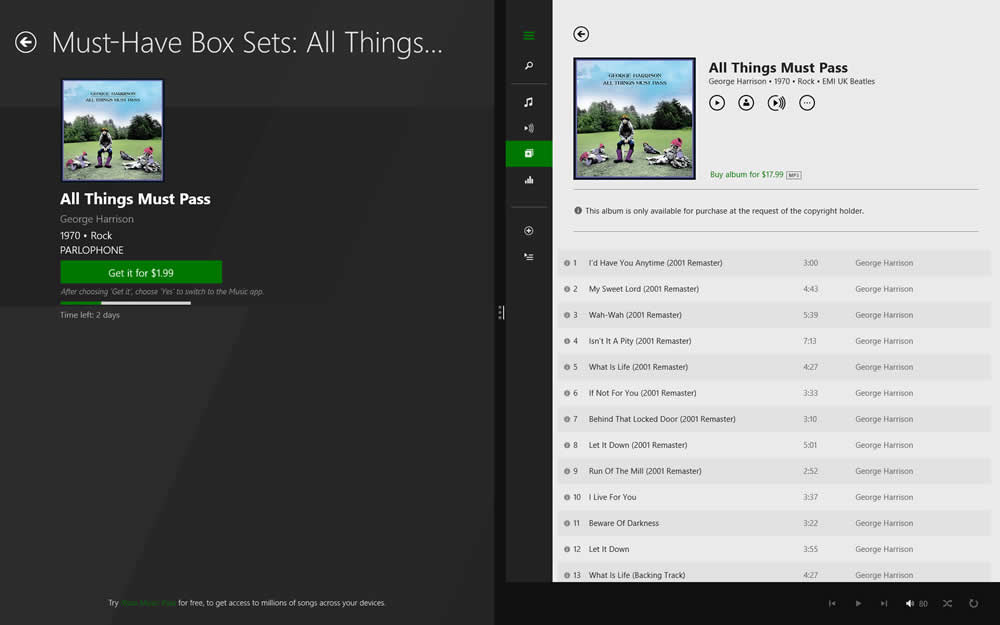Select track Behind That Locked Door
The height and width of the screenshot is (625, 1000).
[774, 419]
